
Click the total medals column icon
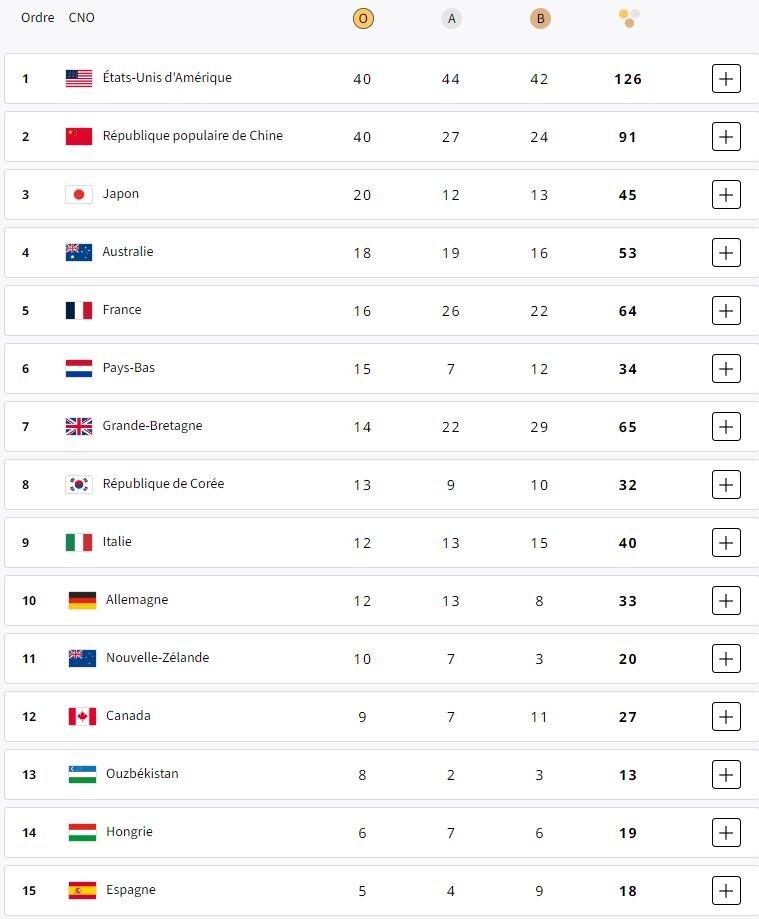pyautogui.click(x=628, y=18)
